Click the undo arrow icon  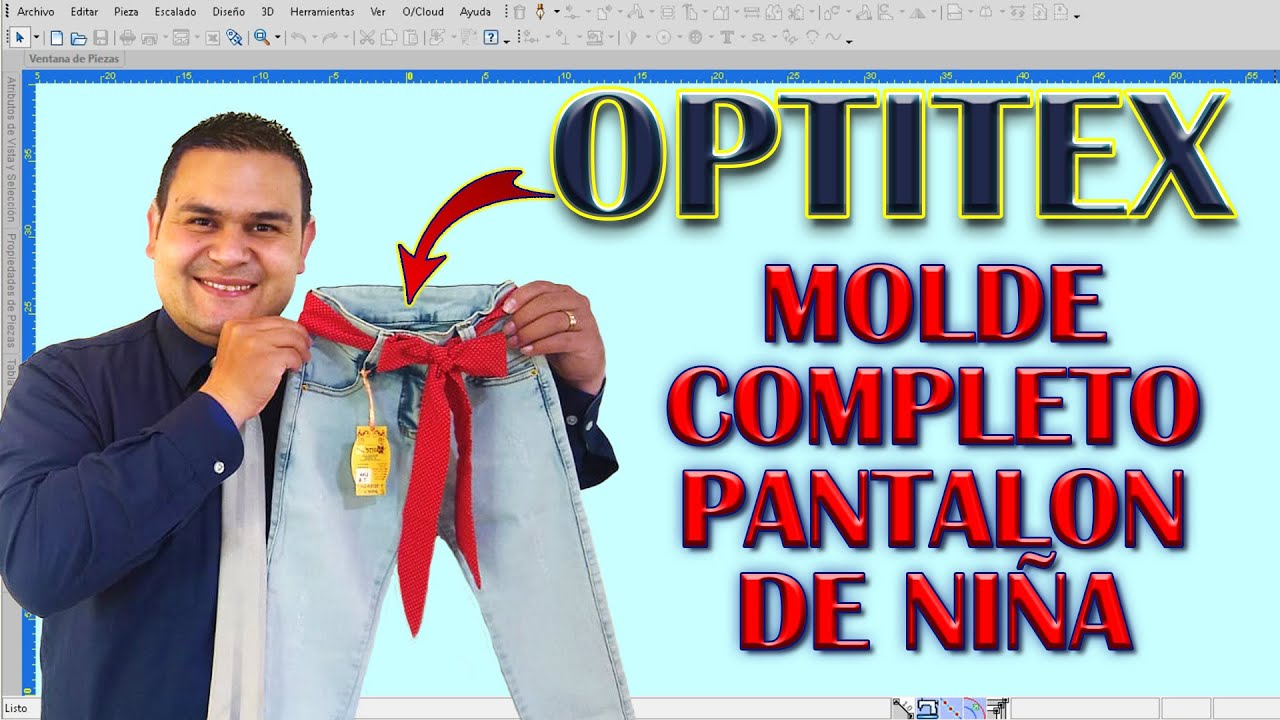[x=298, y=37]
